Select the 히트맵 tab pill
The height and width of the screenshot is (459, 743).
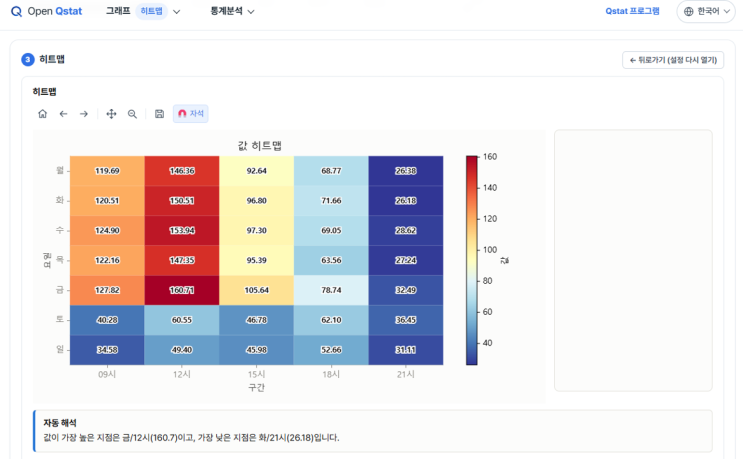pos(152,11)
